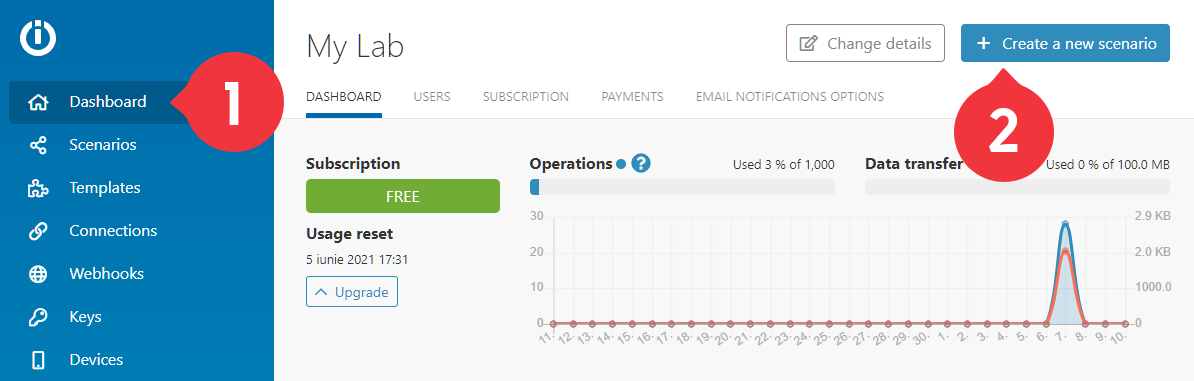The height and width of the screenshot is (381, 1194).
Task: Click the Change details button
Action: pos(865,43)
